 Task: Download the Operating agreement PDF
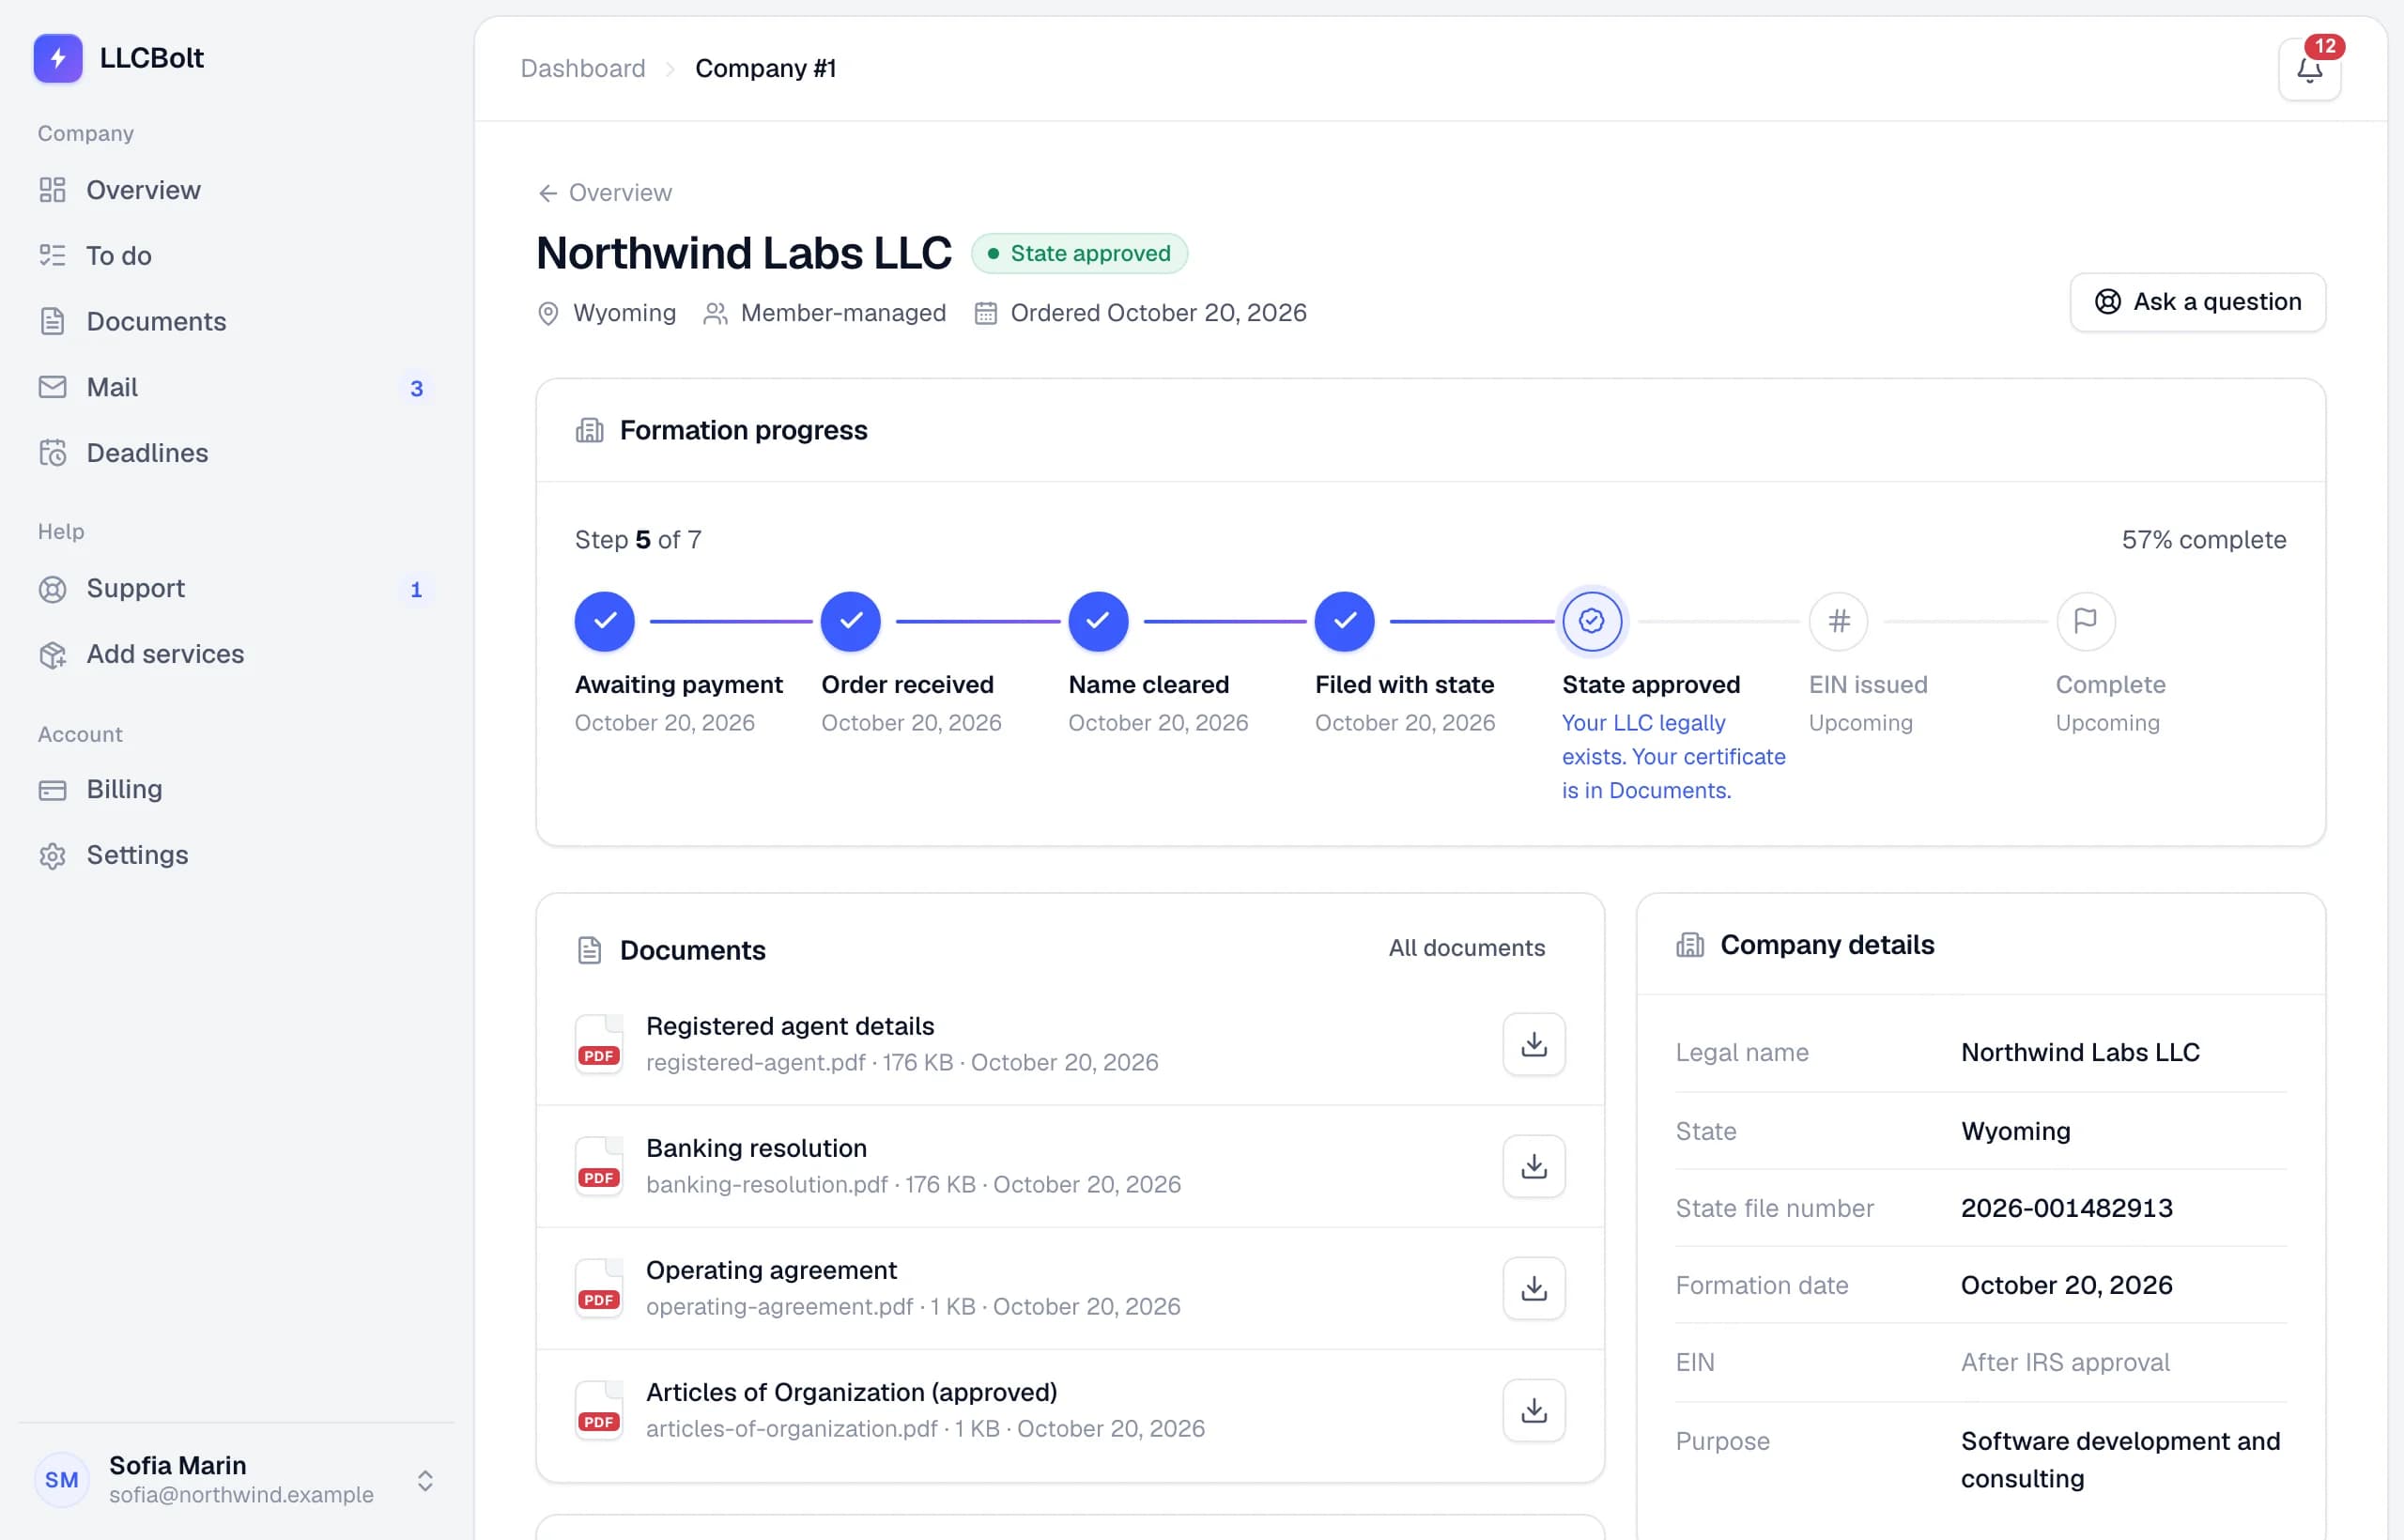pos(1534,1288)
